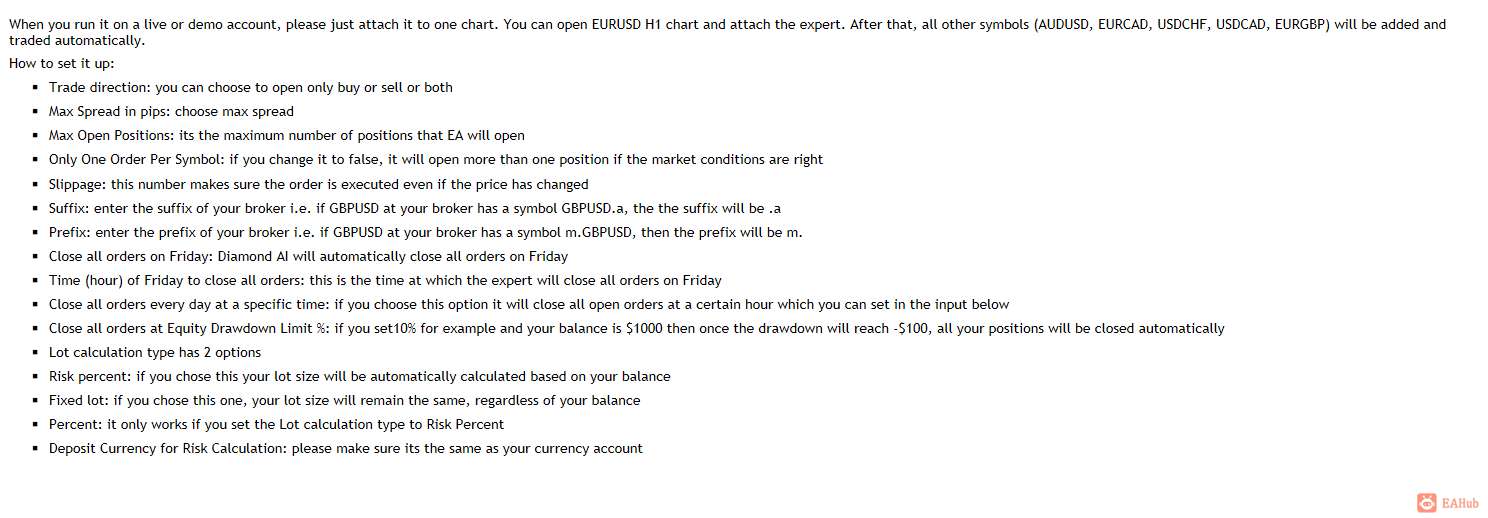Click the Only One Order Per Symbol item
This screenshot has height=518, width=1488.
436,159
